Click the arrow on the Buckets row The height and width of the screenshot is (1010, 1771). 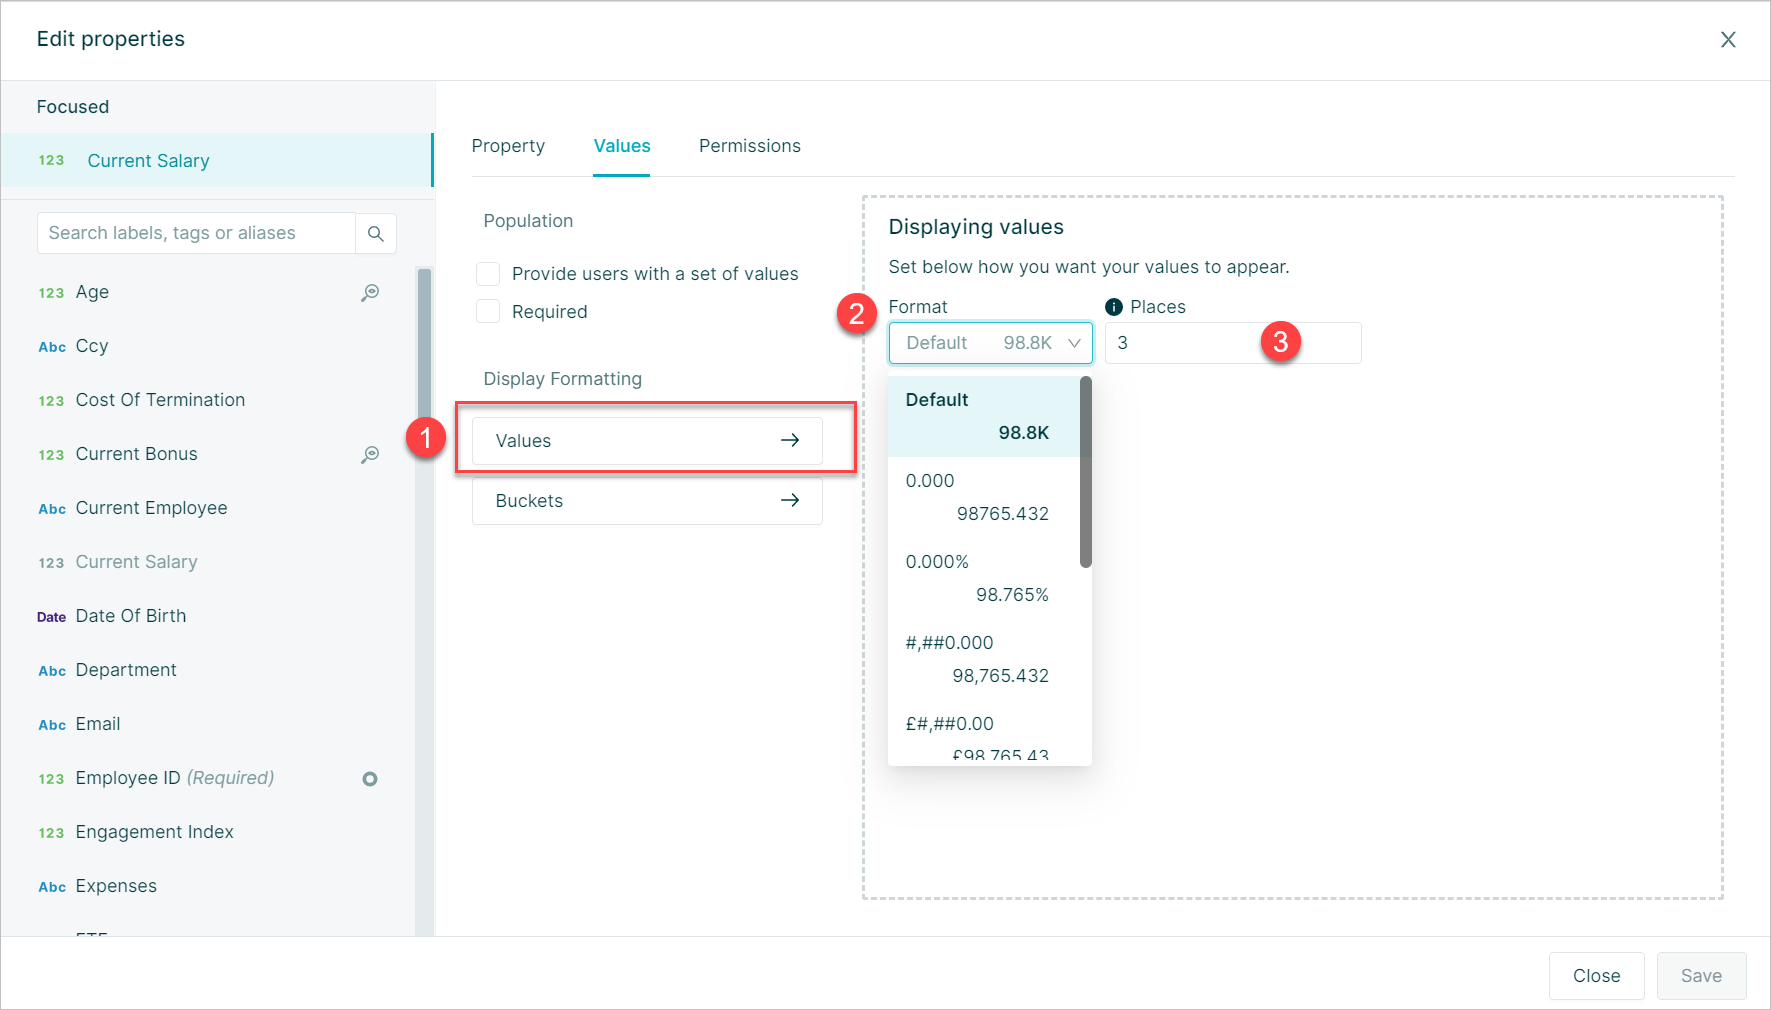790,500
